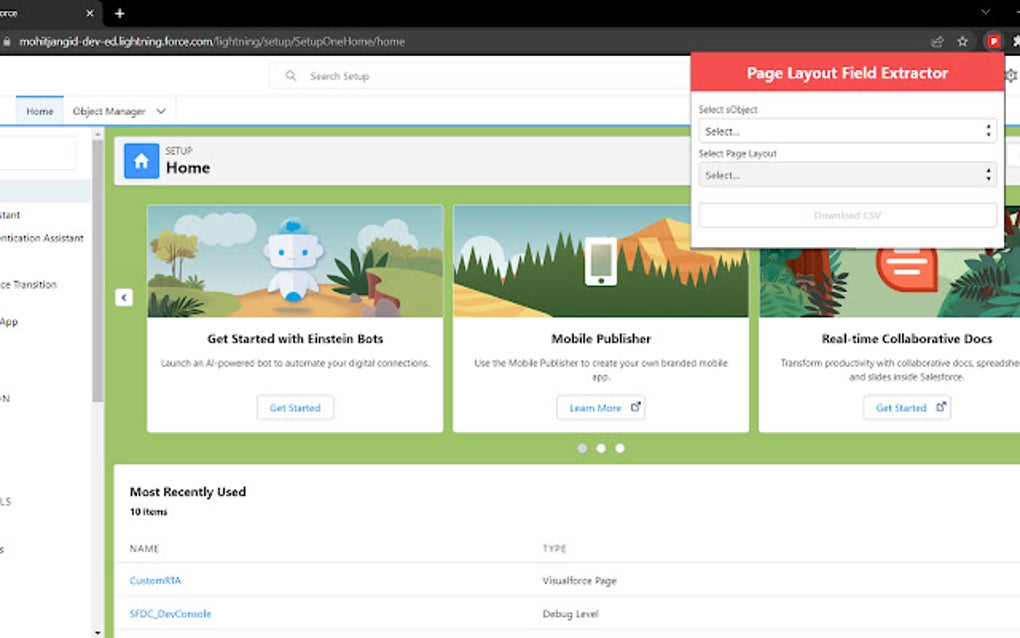This screenshot has height=638, width=1020.
Task: Click Learn More under Mobile Publisher
Action: [600, 407]
